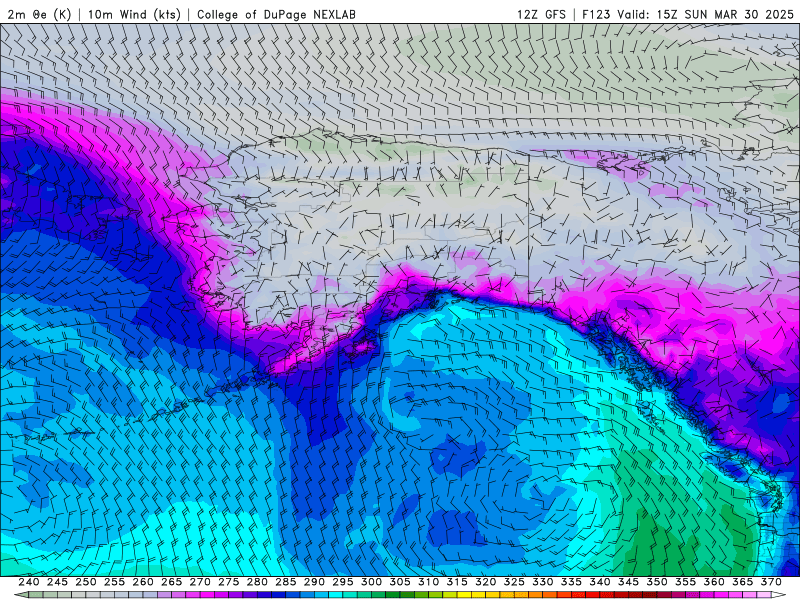The height and width of the screenshot is (600, 800).
Task: Select the 270 legend value
Action: tap(200, 582)
